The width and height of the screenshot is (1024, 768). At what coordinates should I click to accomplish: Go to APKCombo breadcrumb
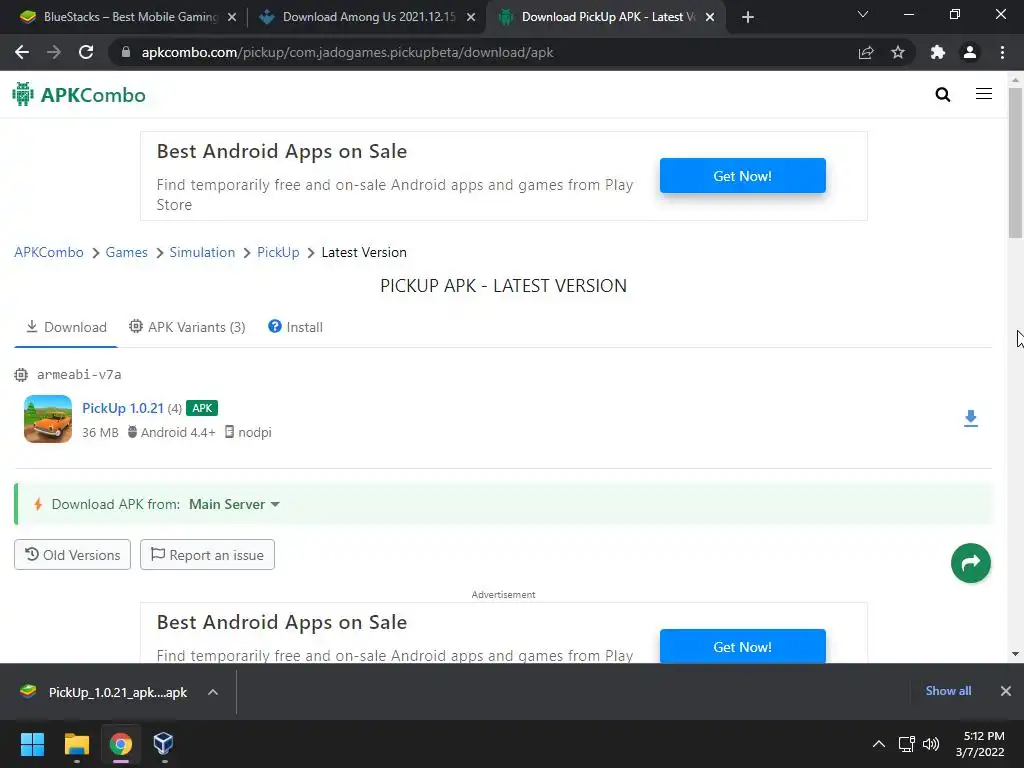[x=49, y=252]
